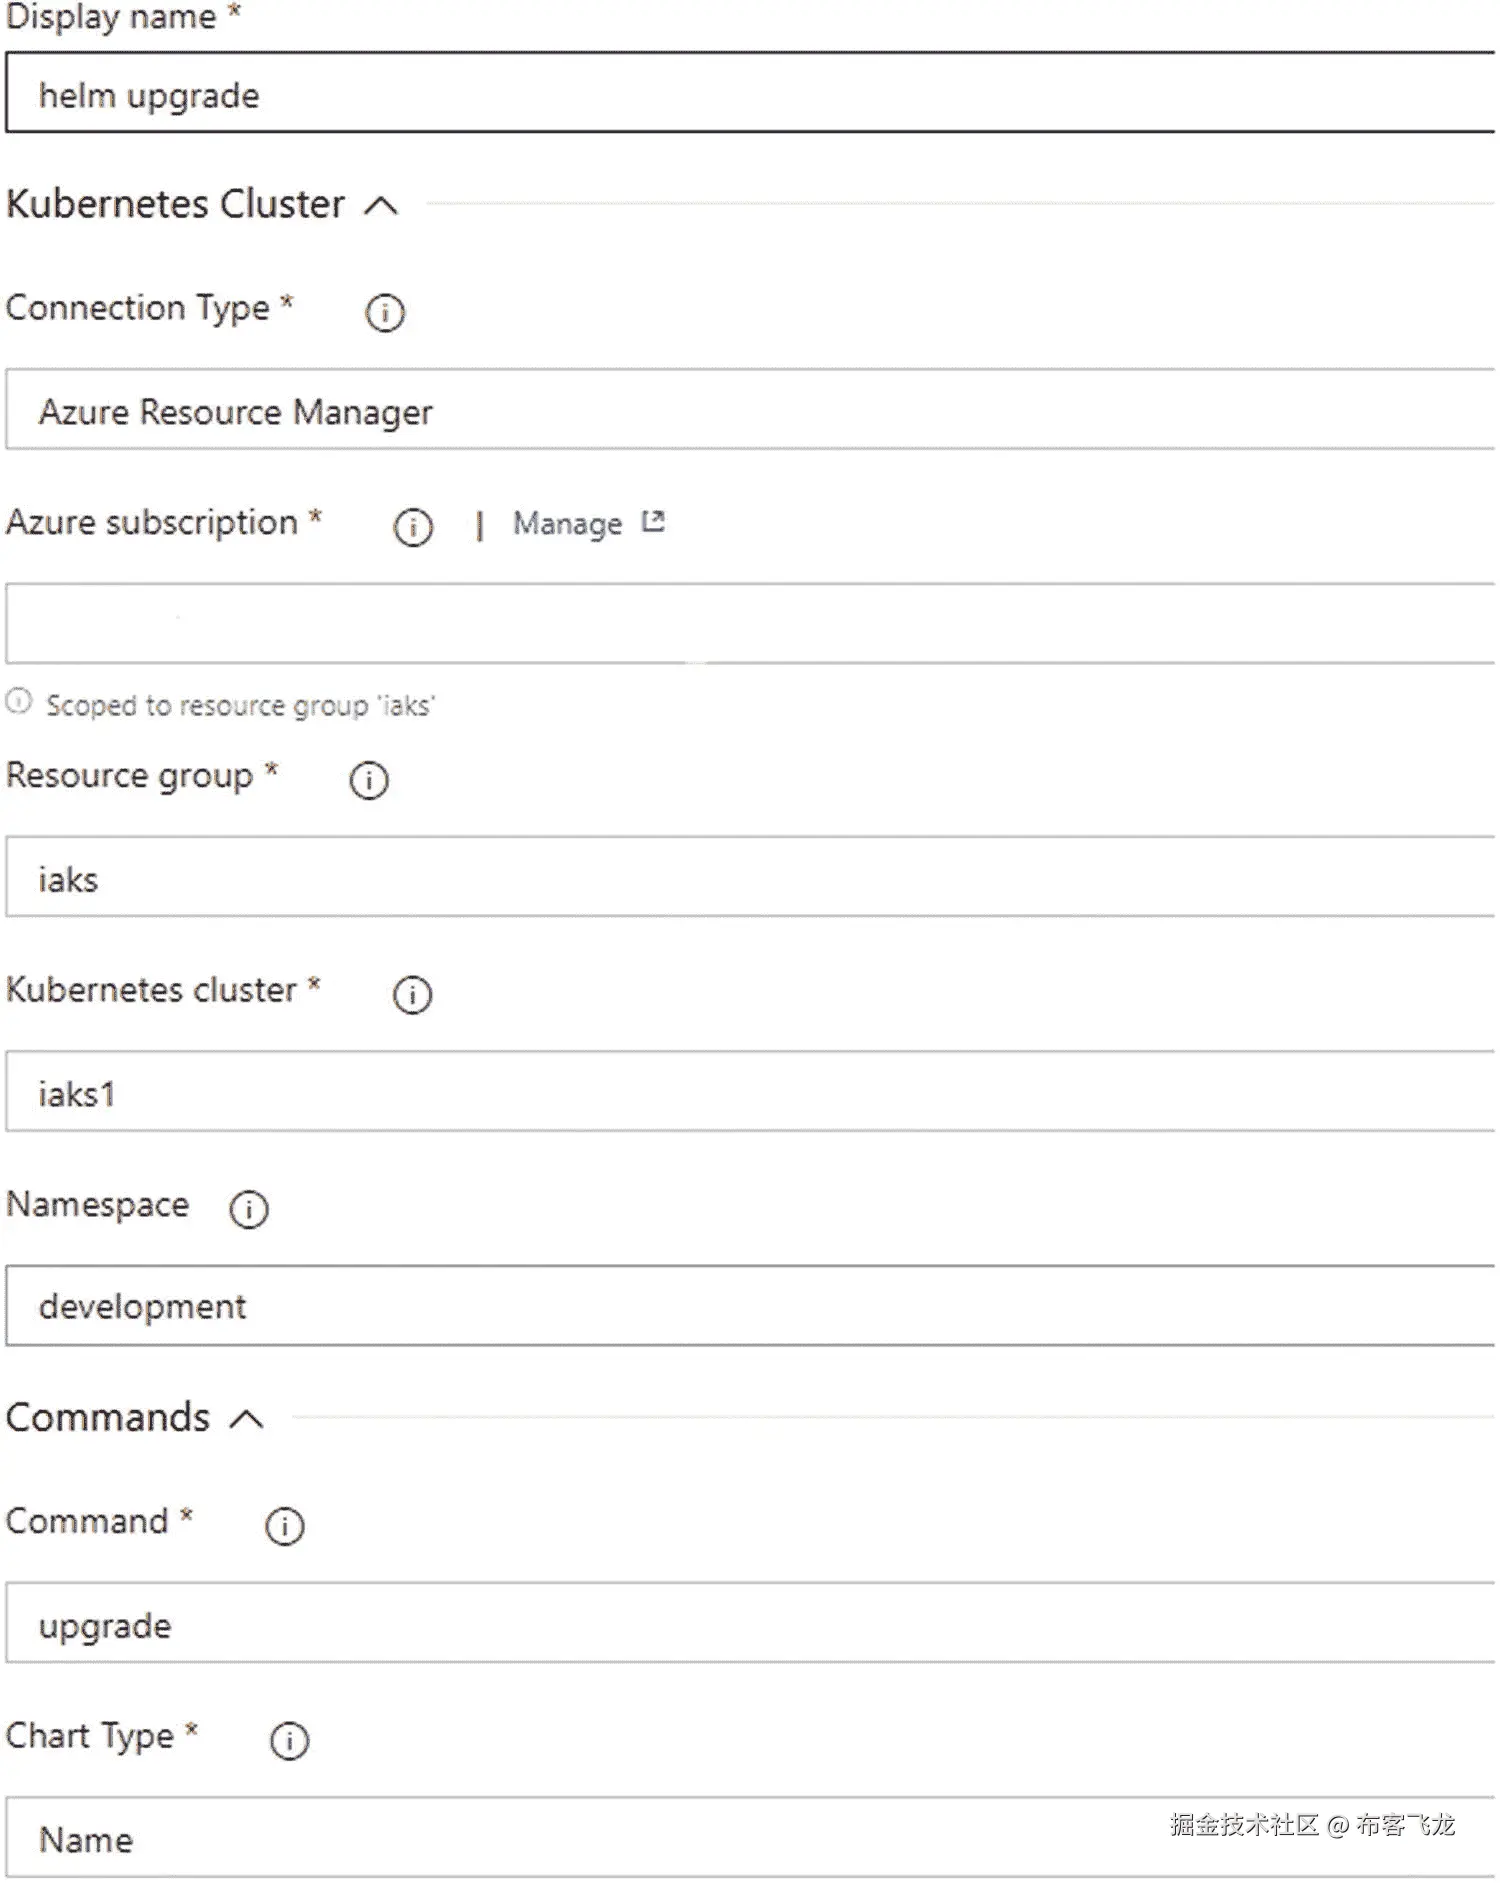Screen dimensions: 1500x1883
Task: Open the Azure subscription dropdown
Action: click(750, 624)
